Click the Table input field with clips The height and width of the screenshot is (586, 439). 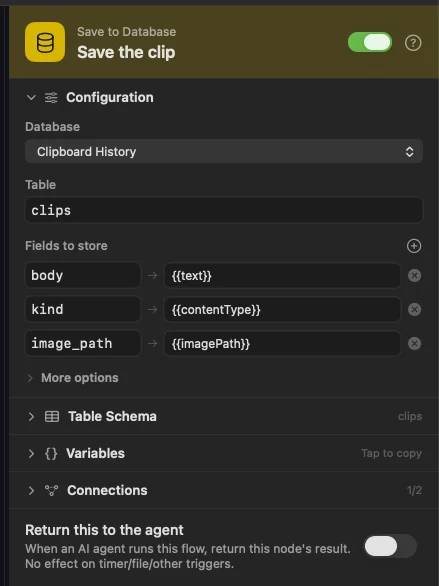click(x=224, y=210)
